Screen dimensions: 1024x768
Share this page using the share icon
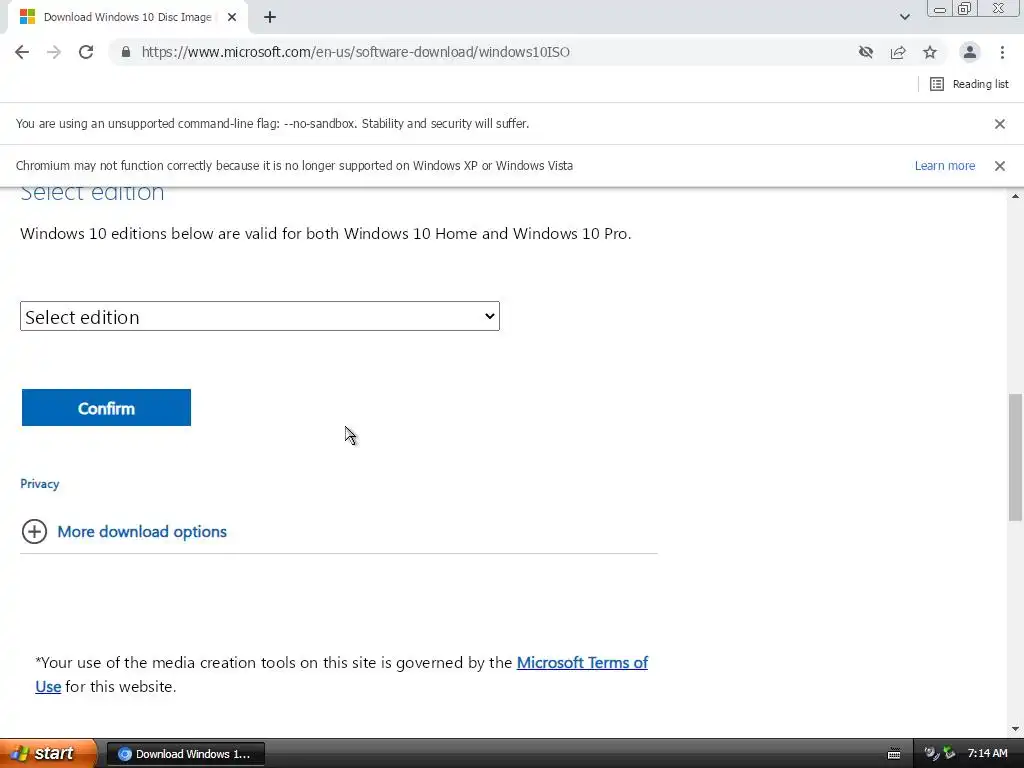coord(898,52)
